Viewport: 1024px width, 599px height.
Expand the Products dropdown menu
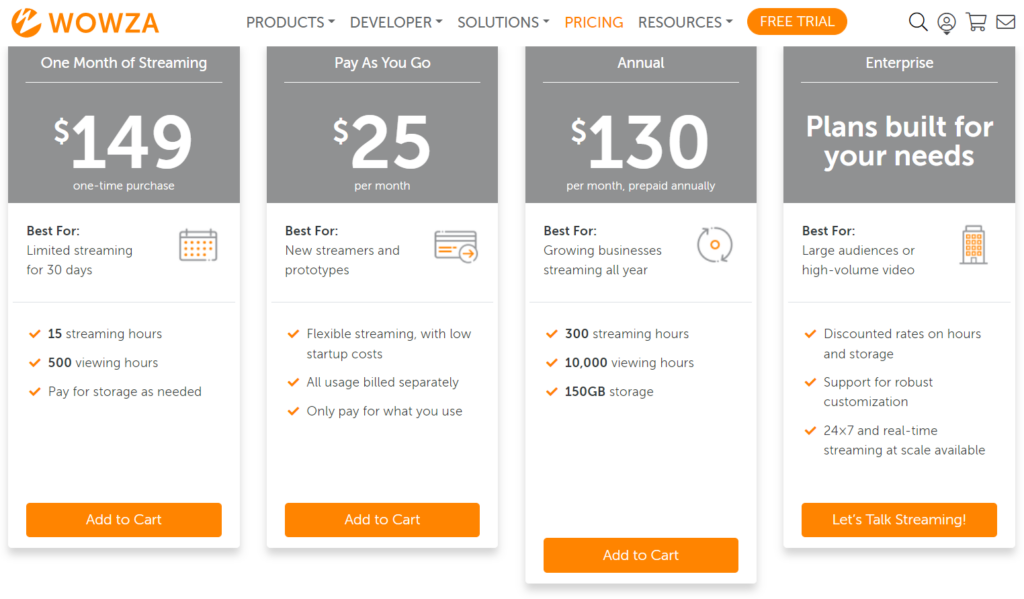(x=290, y=22)
